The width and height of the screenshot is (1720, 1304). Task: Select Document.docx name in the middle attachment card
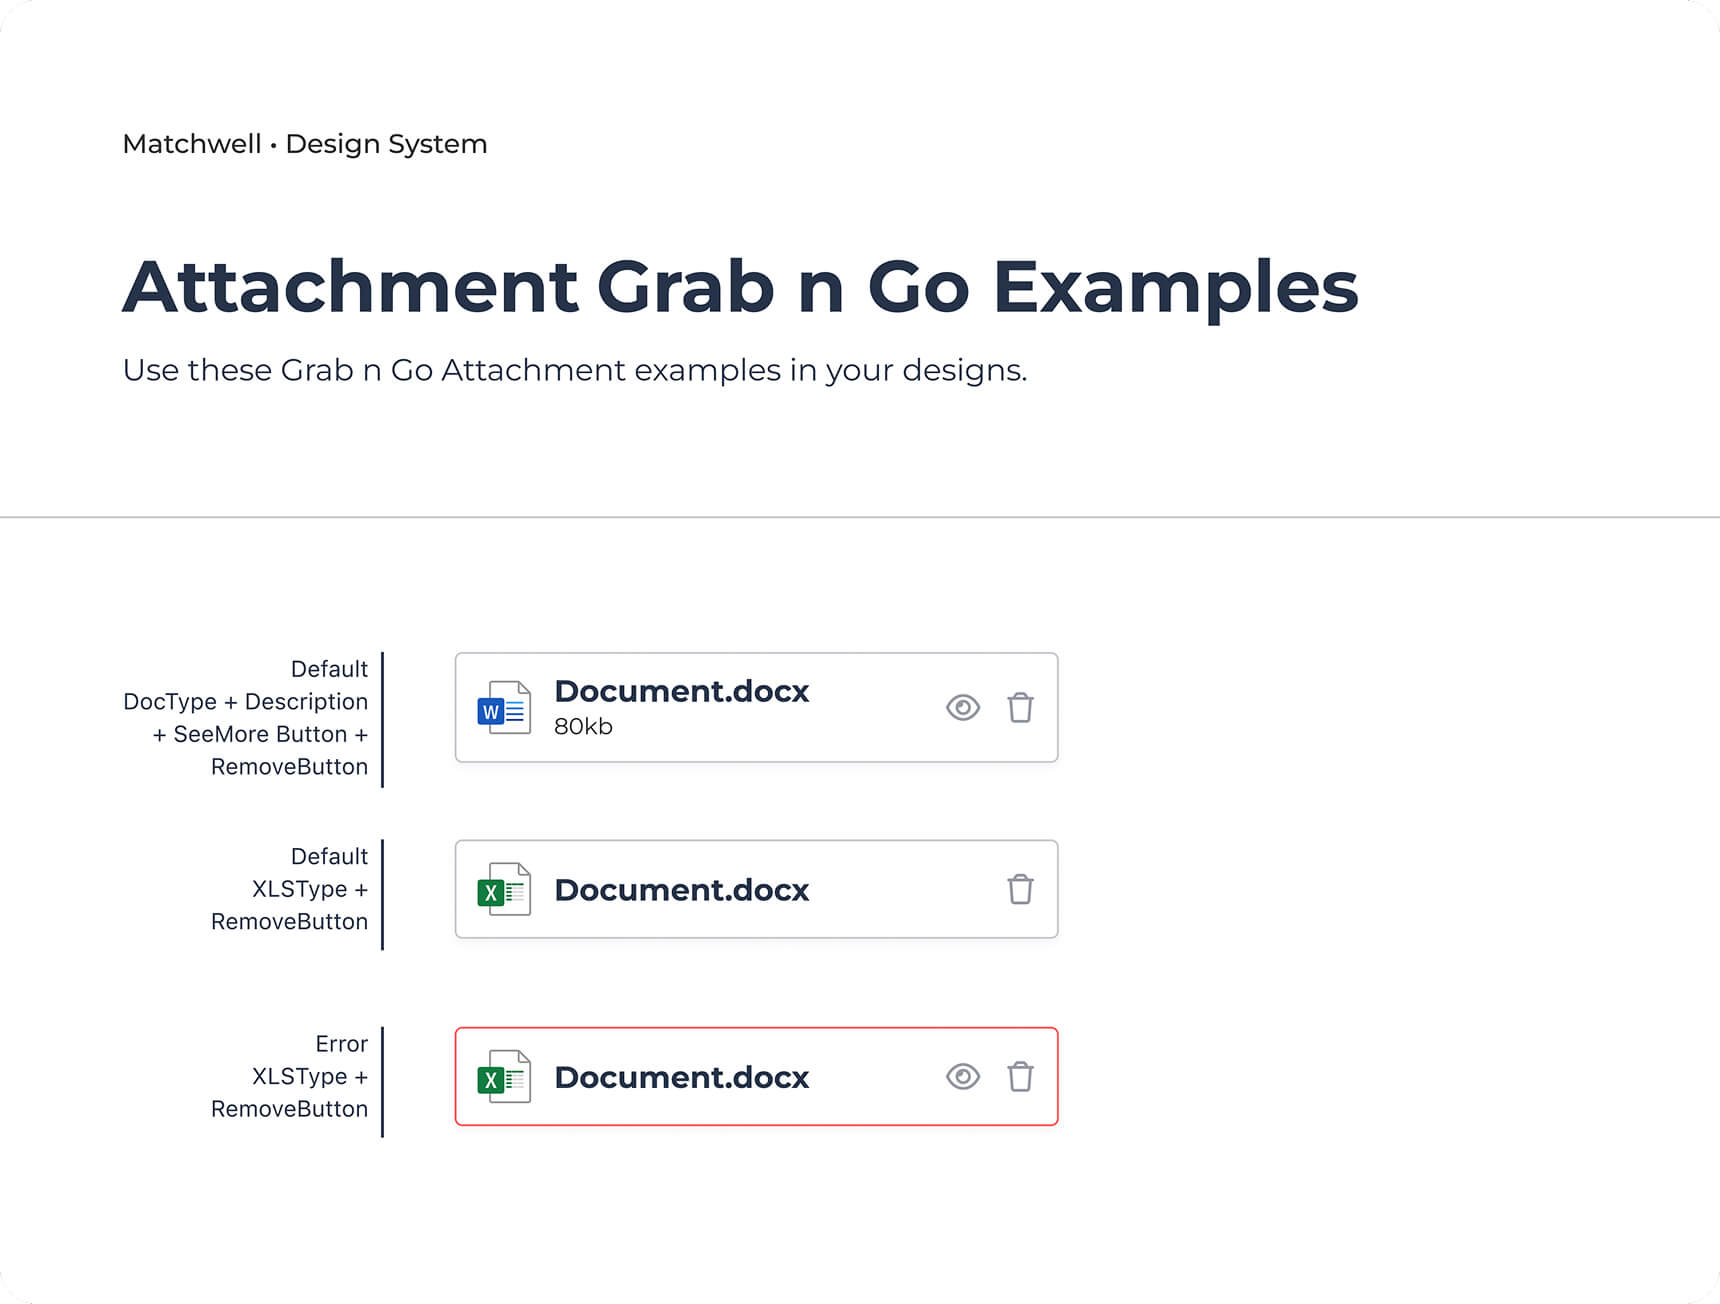681,890
